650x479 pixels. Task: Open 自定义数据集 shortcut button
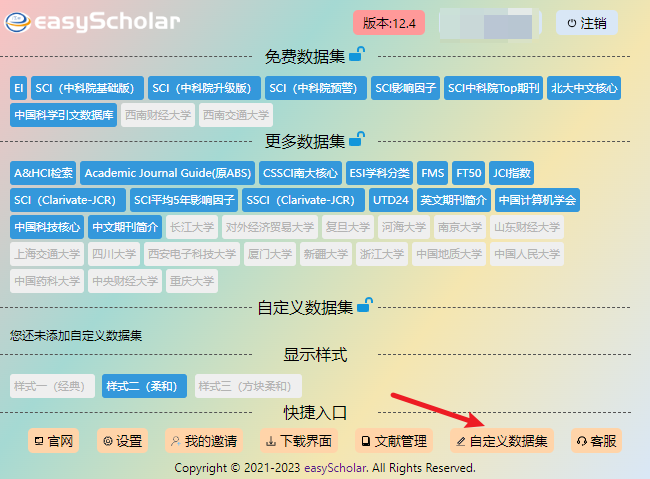tap(502, 441)
